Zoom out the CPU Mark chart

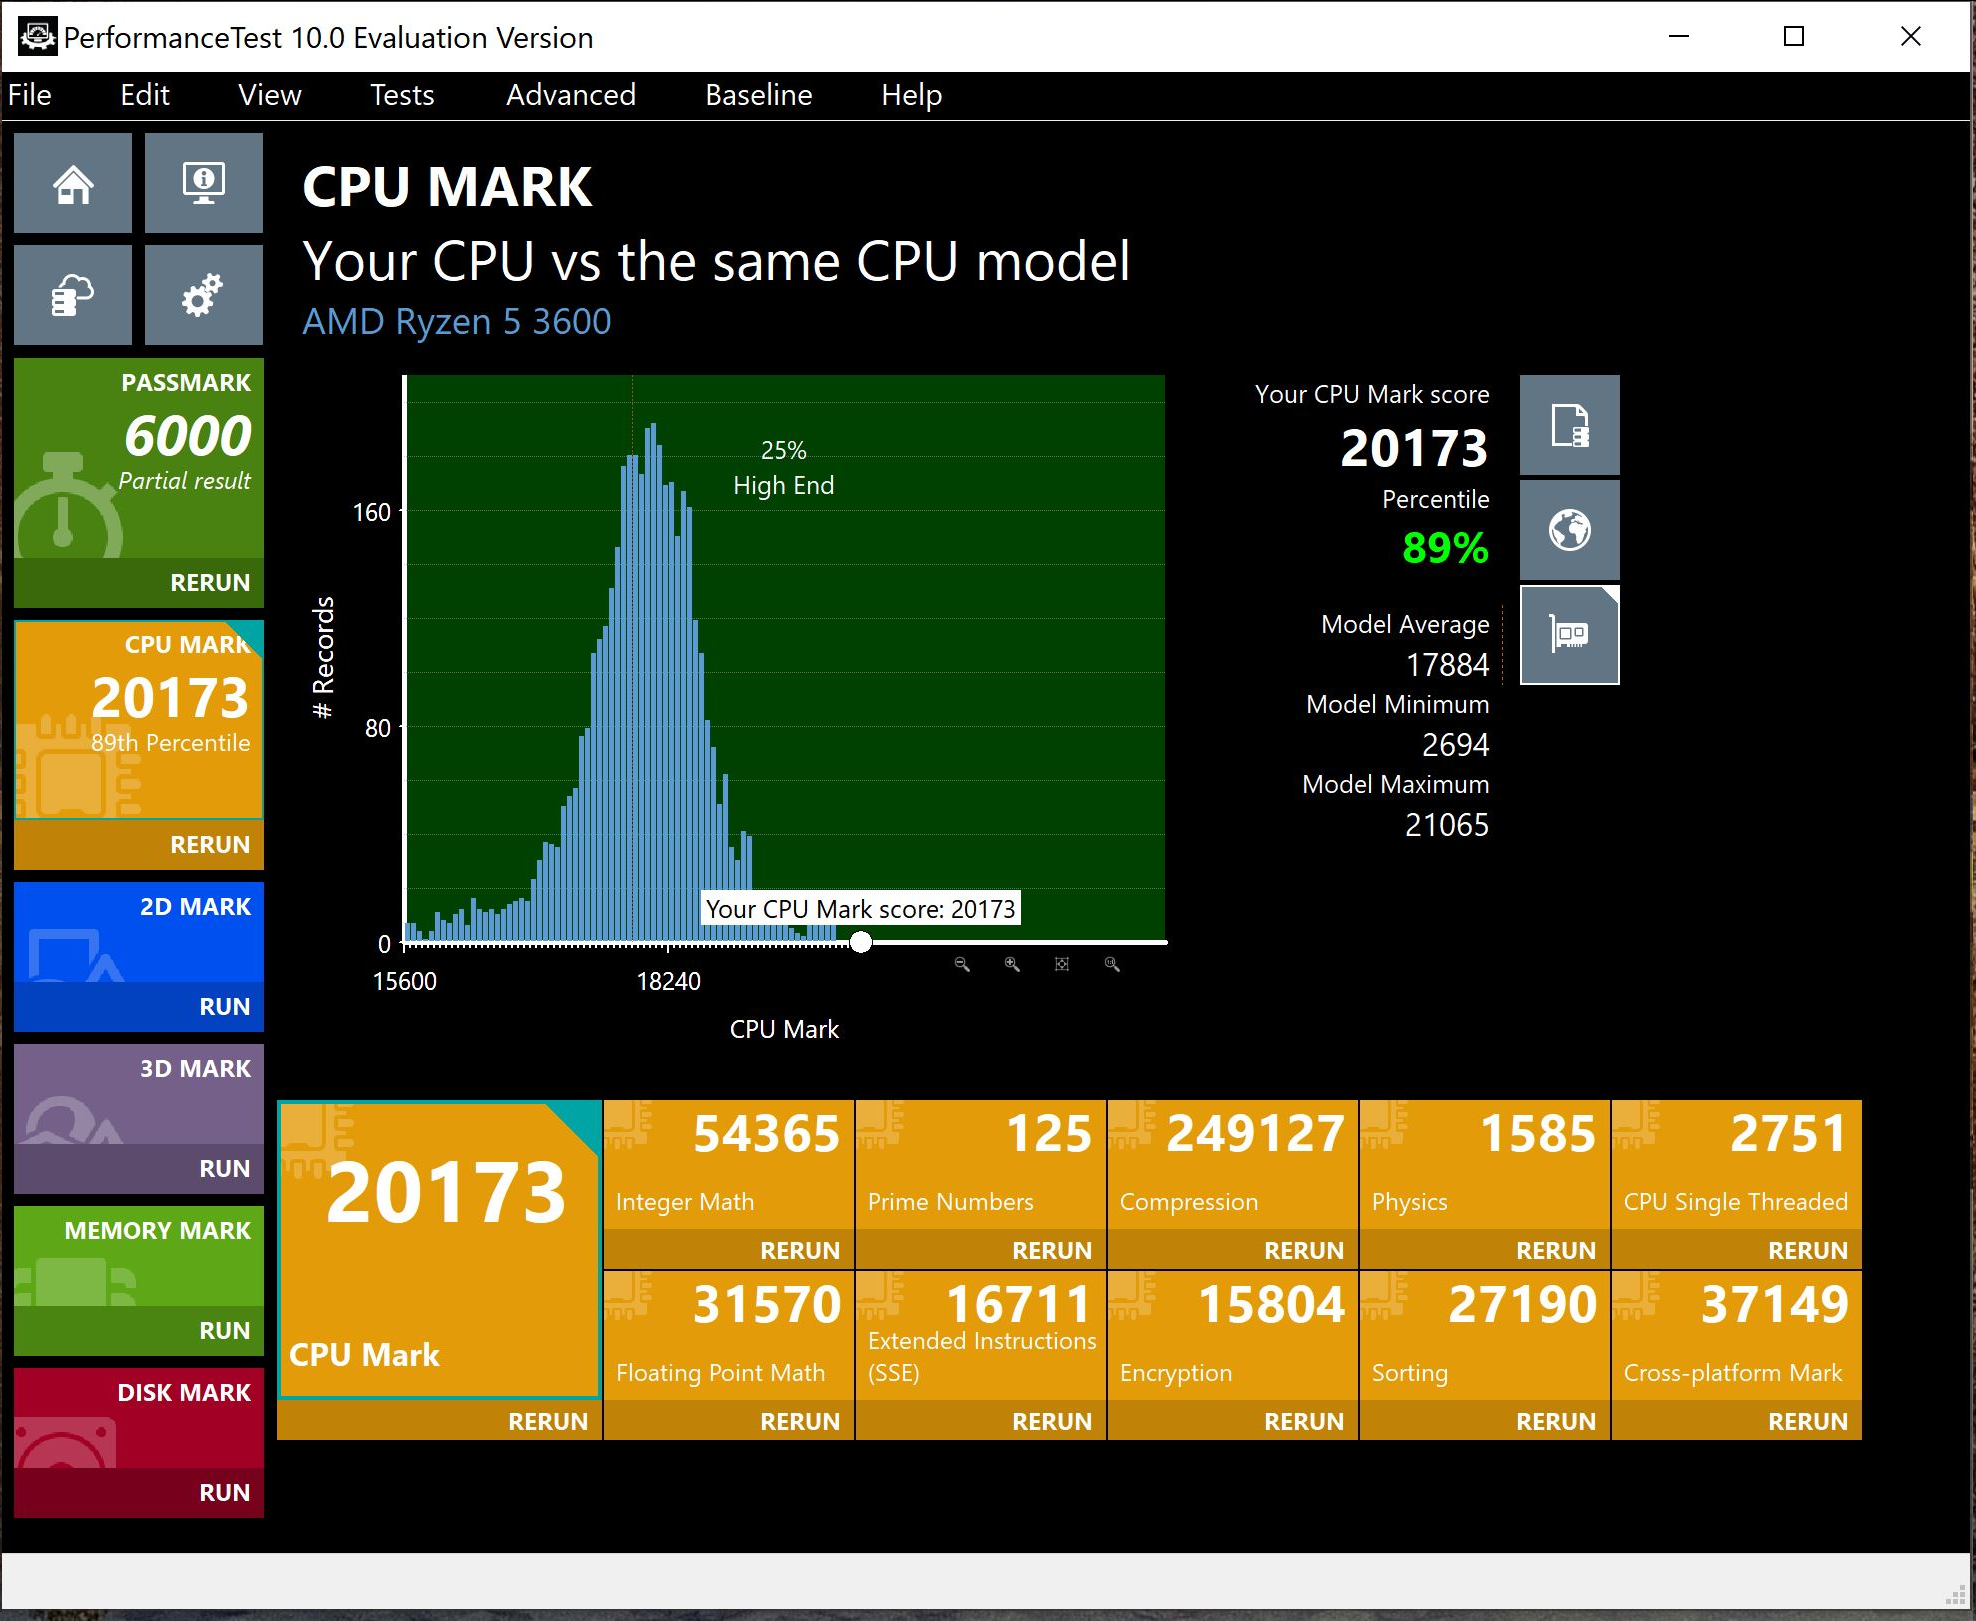point(962,964)
